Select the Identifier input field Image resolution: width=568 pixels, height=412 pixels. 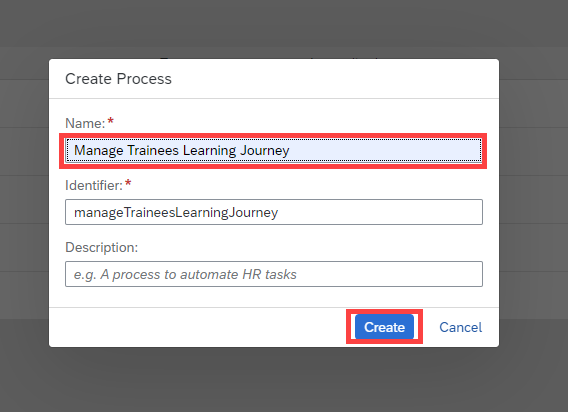click(x=274, y=212)
